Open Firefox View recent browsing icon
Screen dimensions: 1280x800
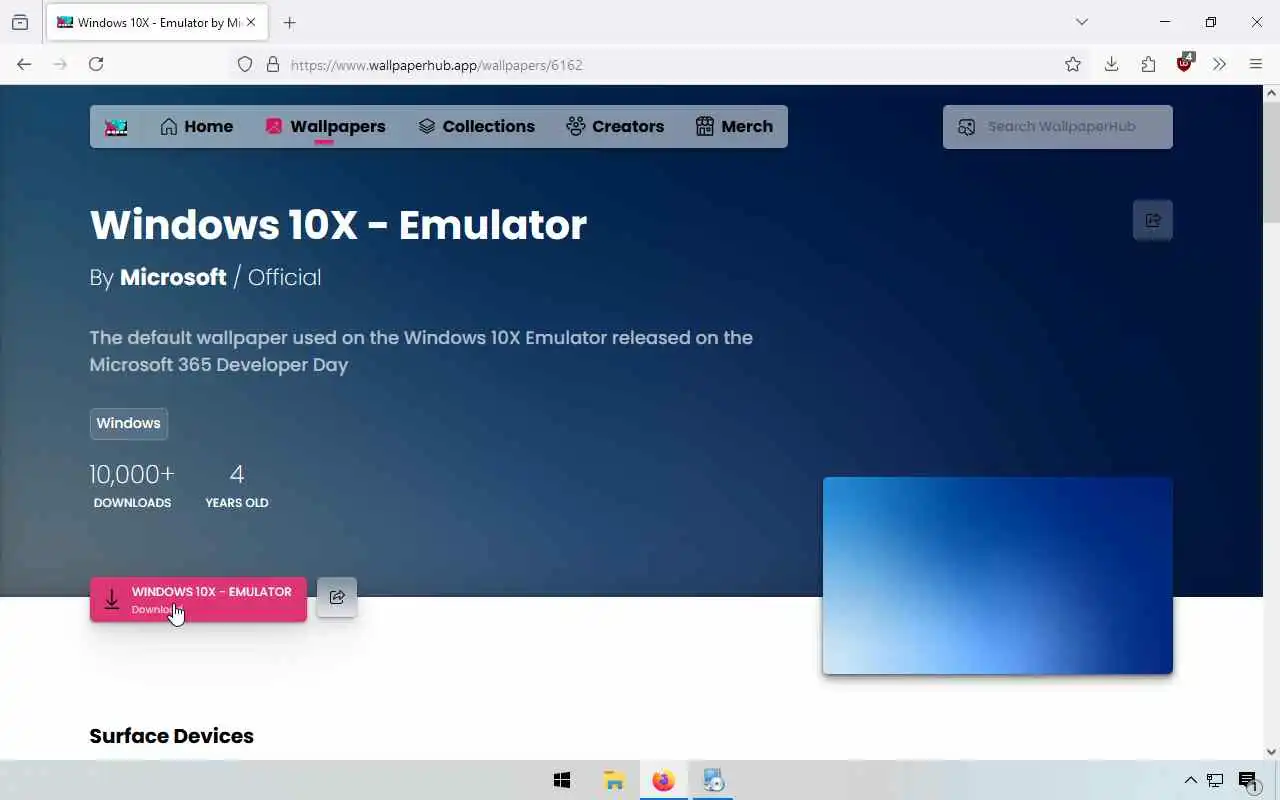tap(20, 22)
